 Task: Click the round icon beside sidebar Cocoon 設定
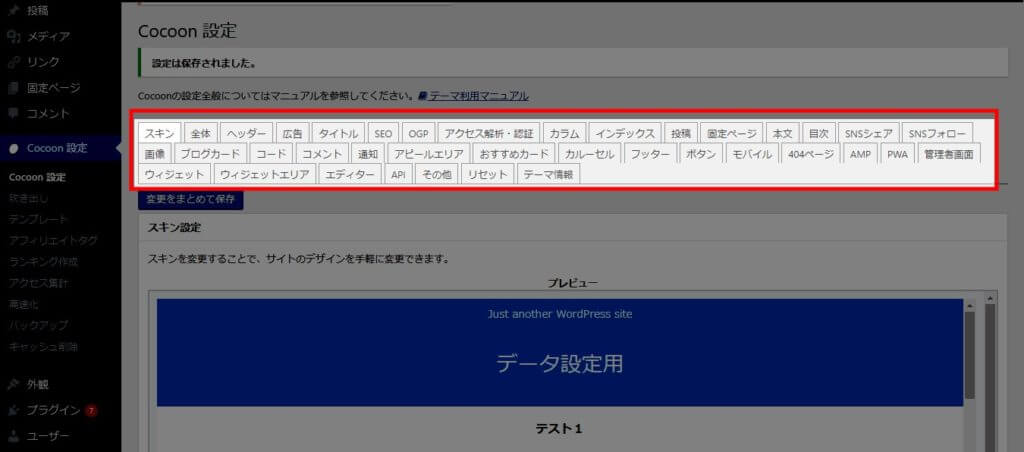pyautogui.click(x=14, y=148)
